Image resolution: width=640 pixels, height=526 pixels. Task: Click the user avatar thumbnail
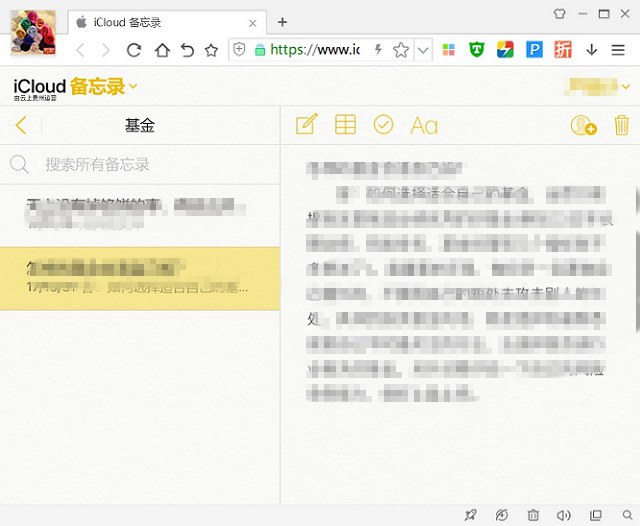click(33, 33)
